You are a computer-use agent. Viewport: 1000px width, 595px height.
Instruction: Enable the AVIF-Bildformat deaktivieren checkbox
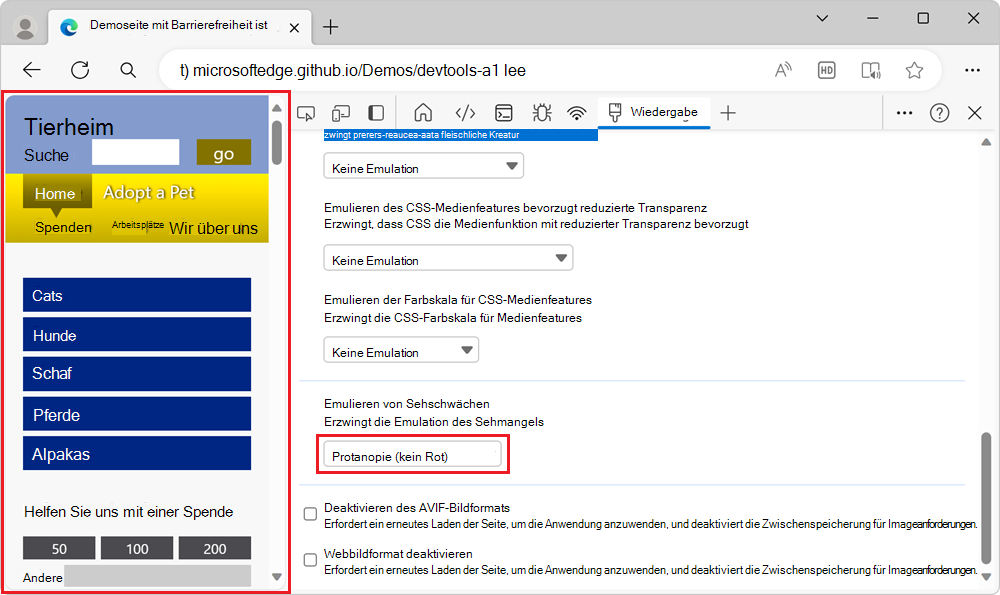(x=310, y=513)
